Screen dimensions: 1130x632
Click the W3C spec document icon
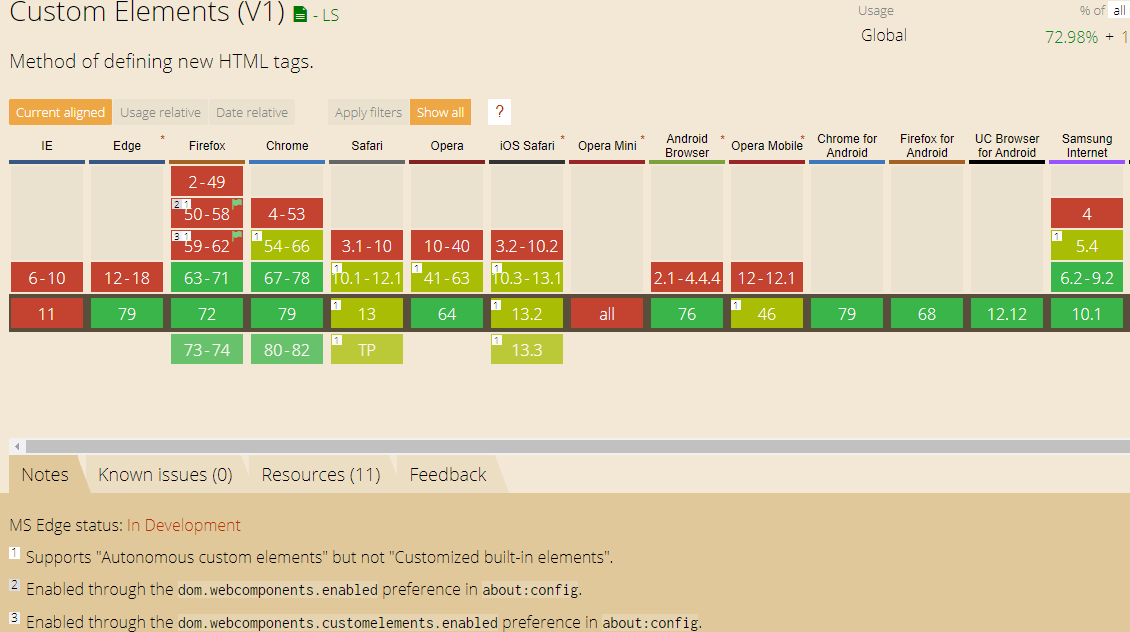(300, 14)
